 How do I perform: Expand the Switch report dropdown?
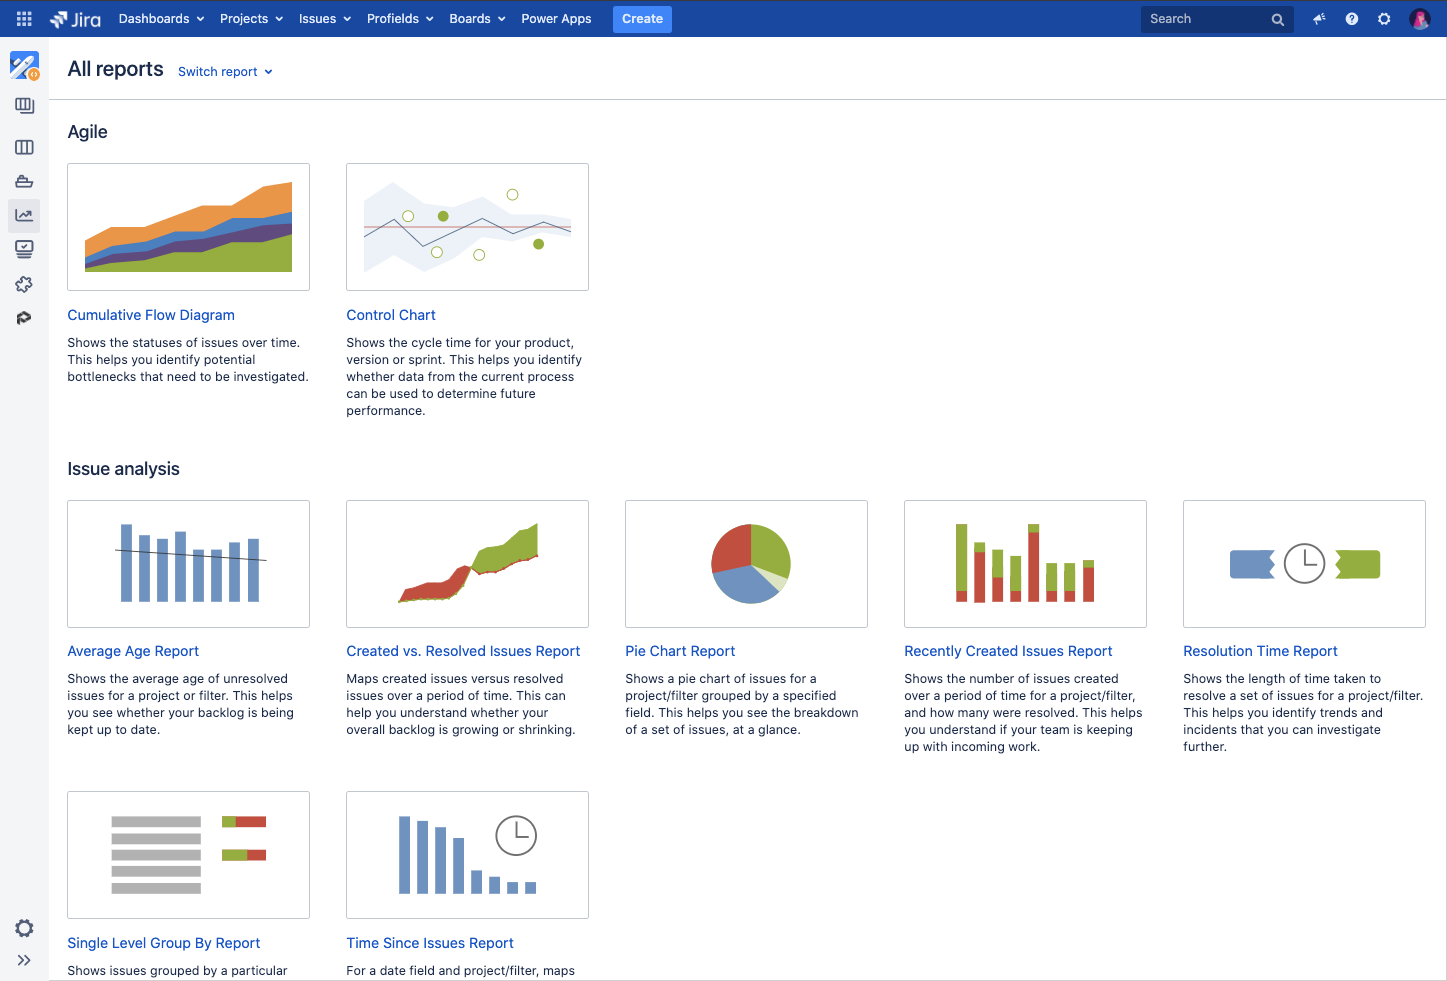pos(224,71)
